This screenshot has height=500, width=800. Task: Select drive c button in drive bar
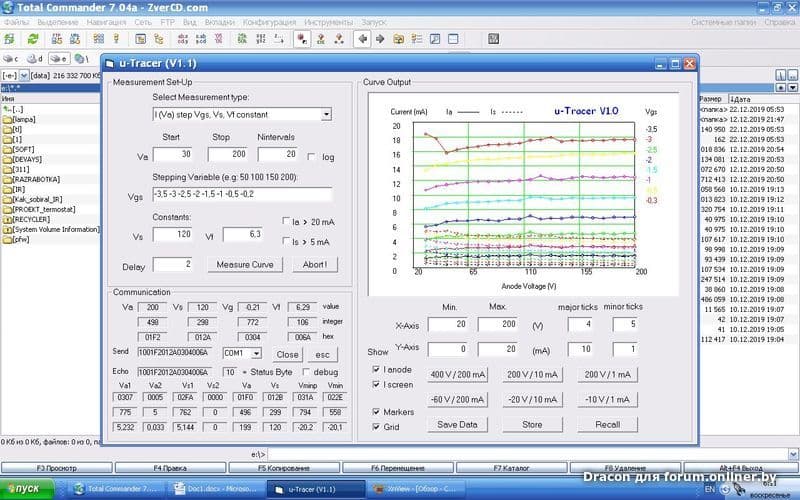tap(11, 58)
